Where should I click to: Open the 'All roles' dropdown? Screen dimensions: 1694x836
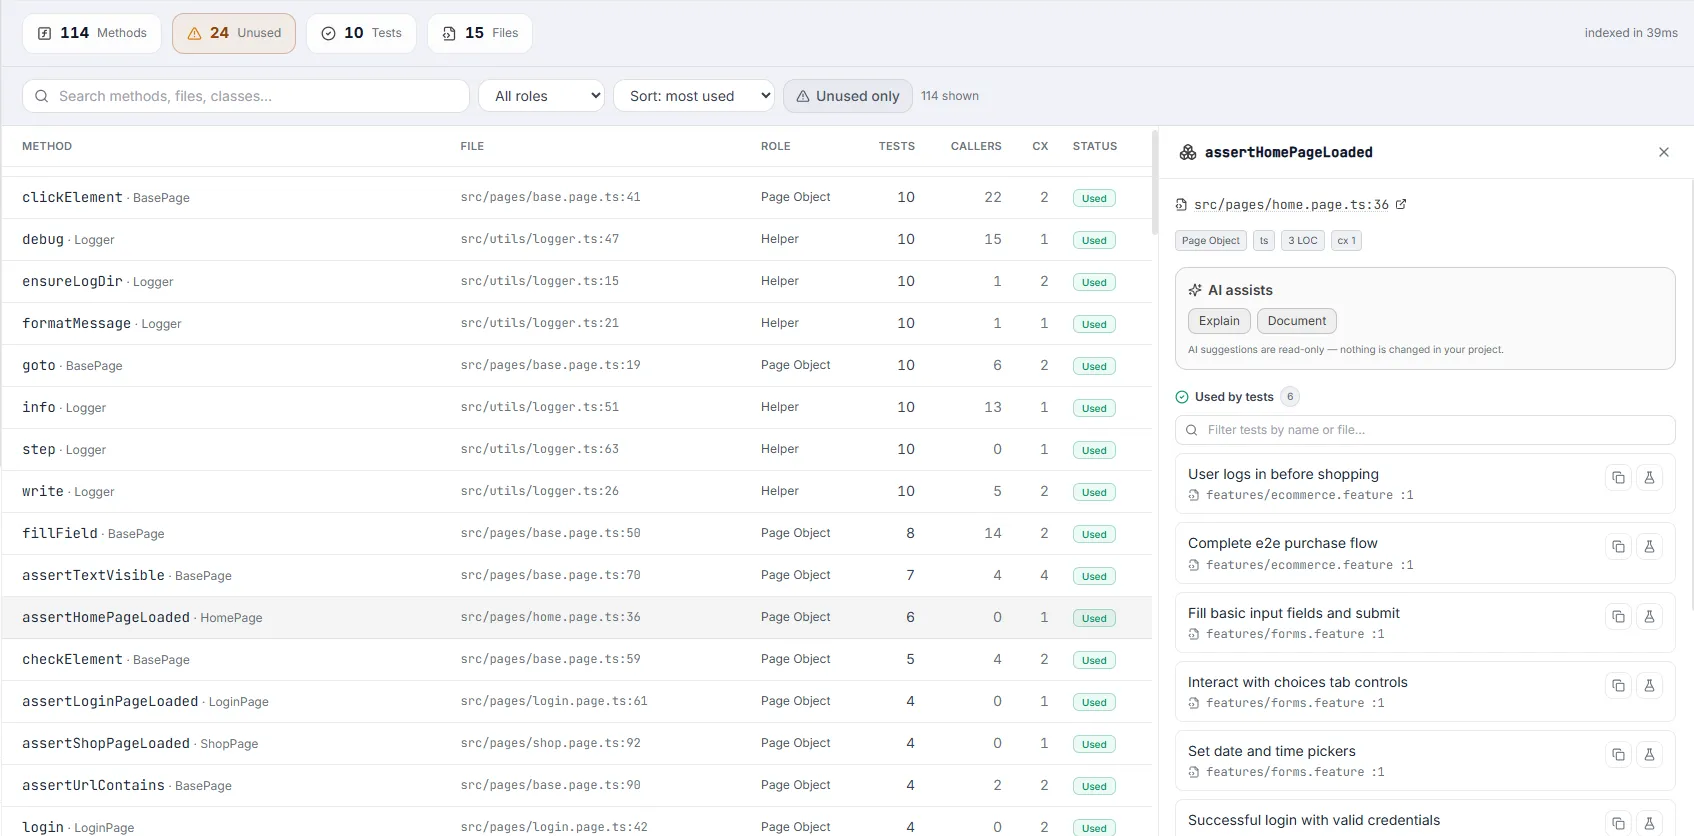click(541, 96)
